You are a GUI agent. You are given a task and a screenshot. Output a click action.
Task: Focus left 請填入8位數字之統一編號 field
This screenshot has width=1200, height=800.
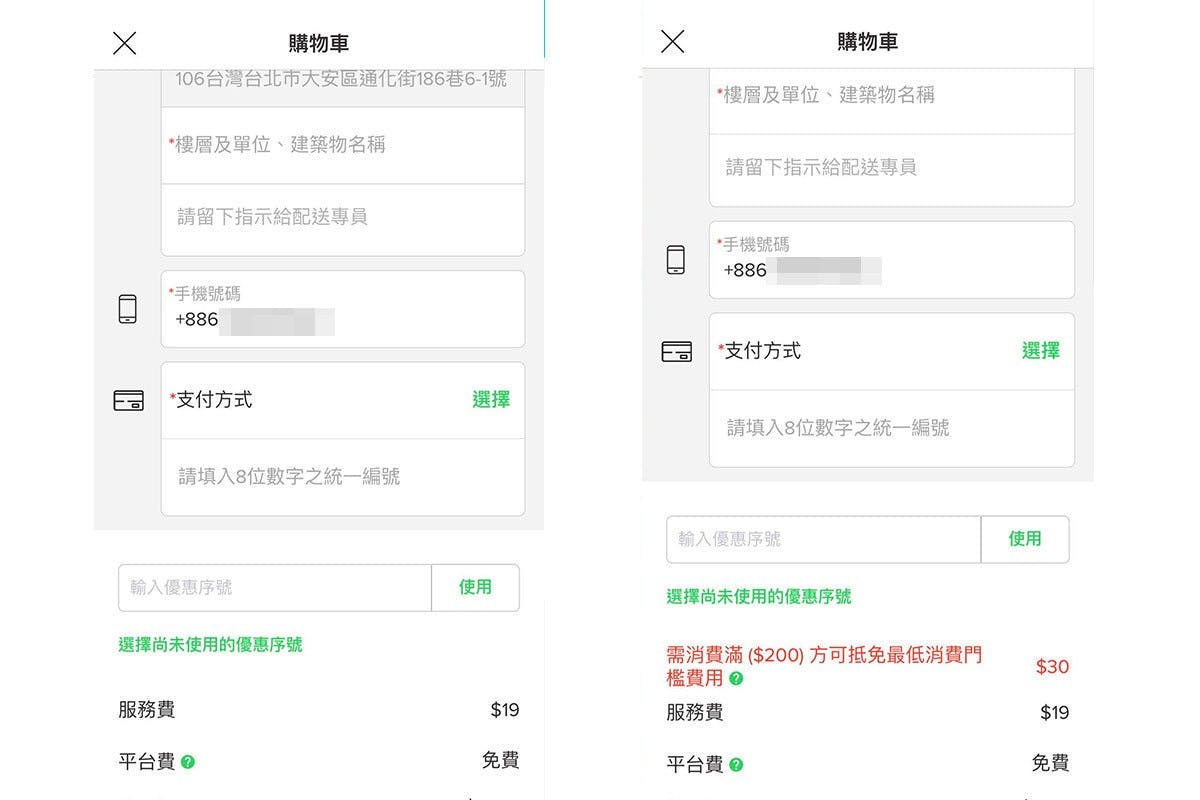tap(343, 477)
